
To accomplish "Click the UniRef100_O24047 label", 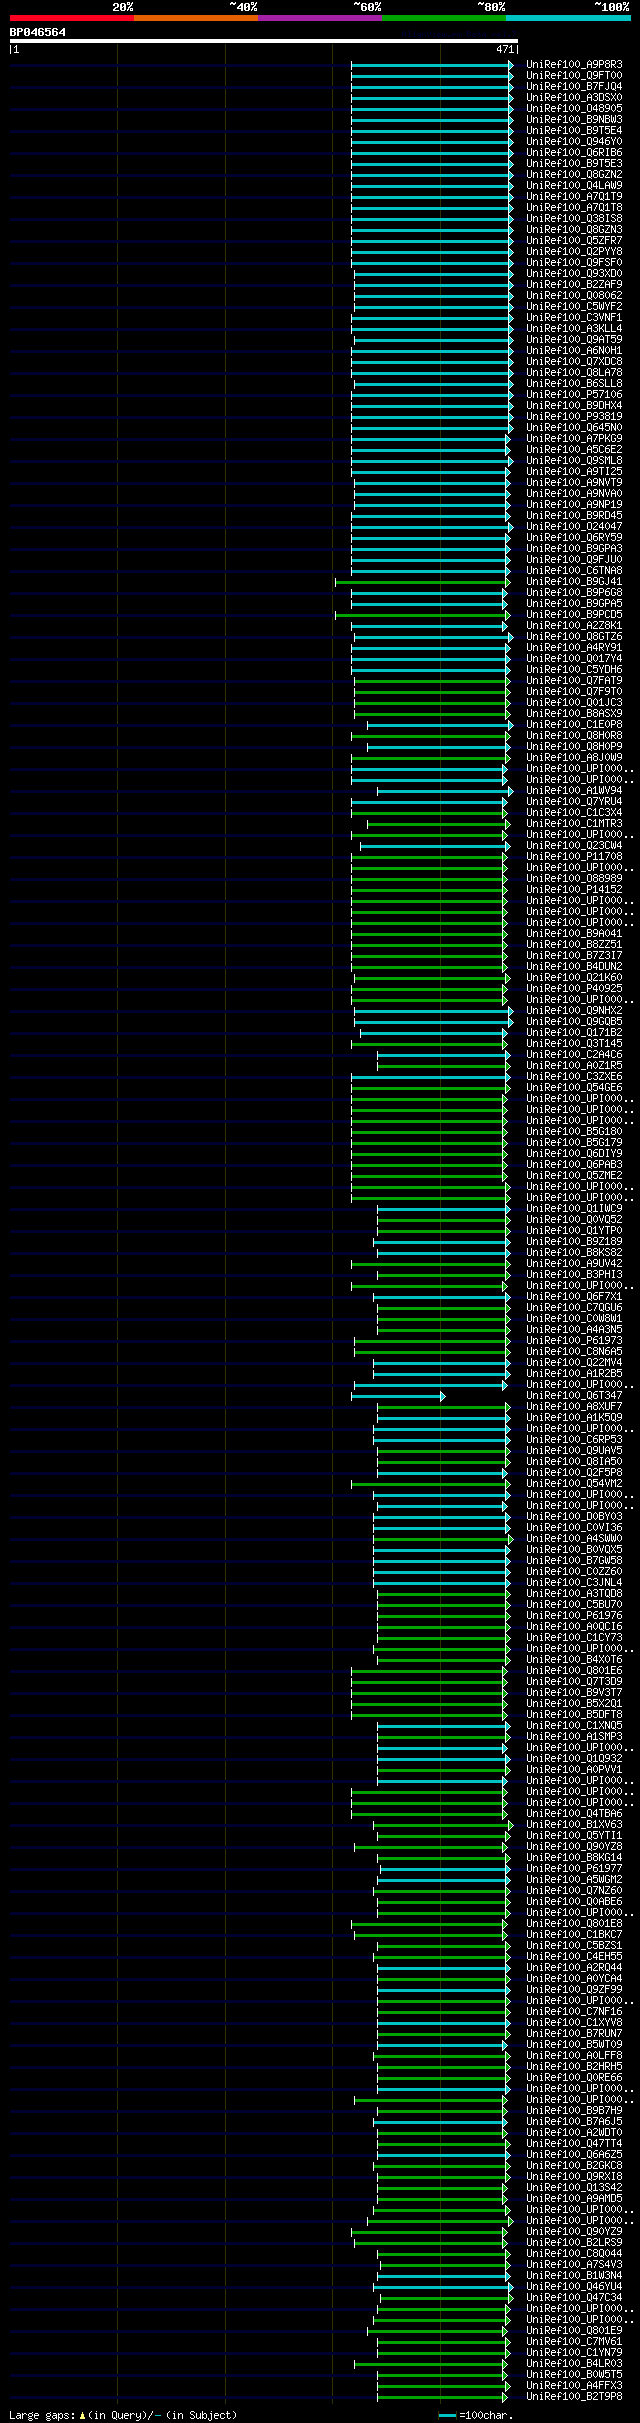I will pyautogui.click(x=574, y=527).
